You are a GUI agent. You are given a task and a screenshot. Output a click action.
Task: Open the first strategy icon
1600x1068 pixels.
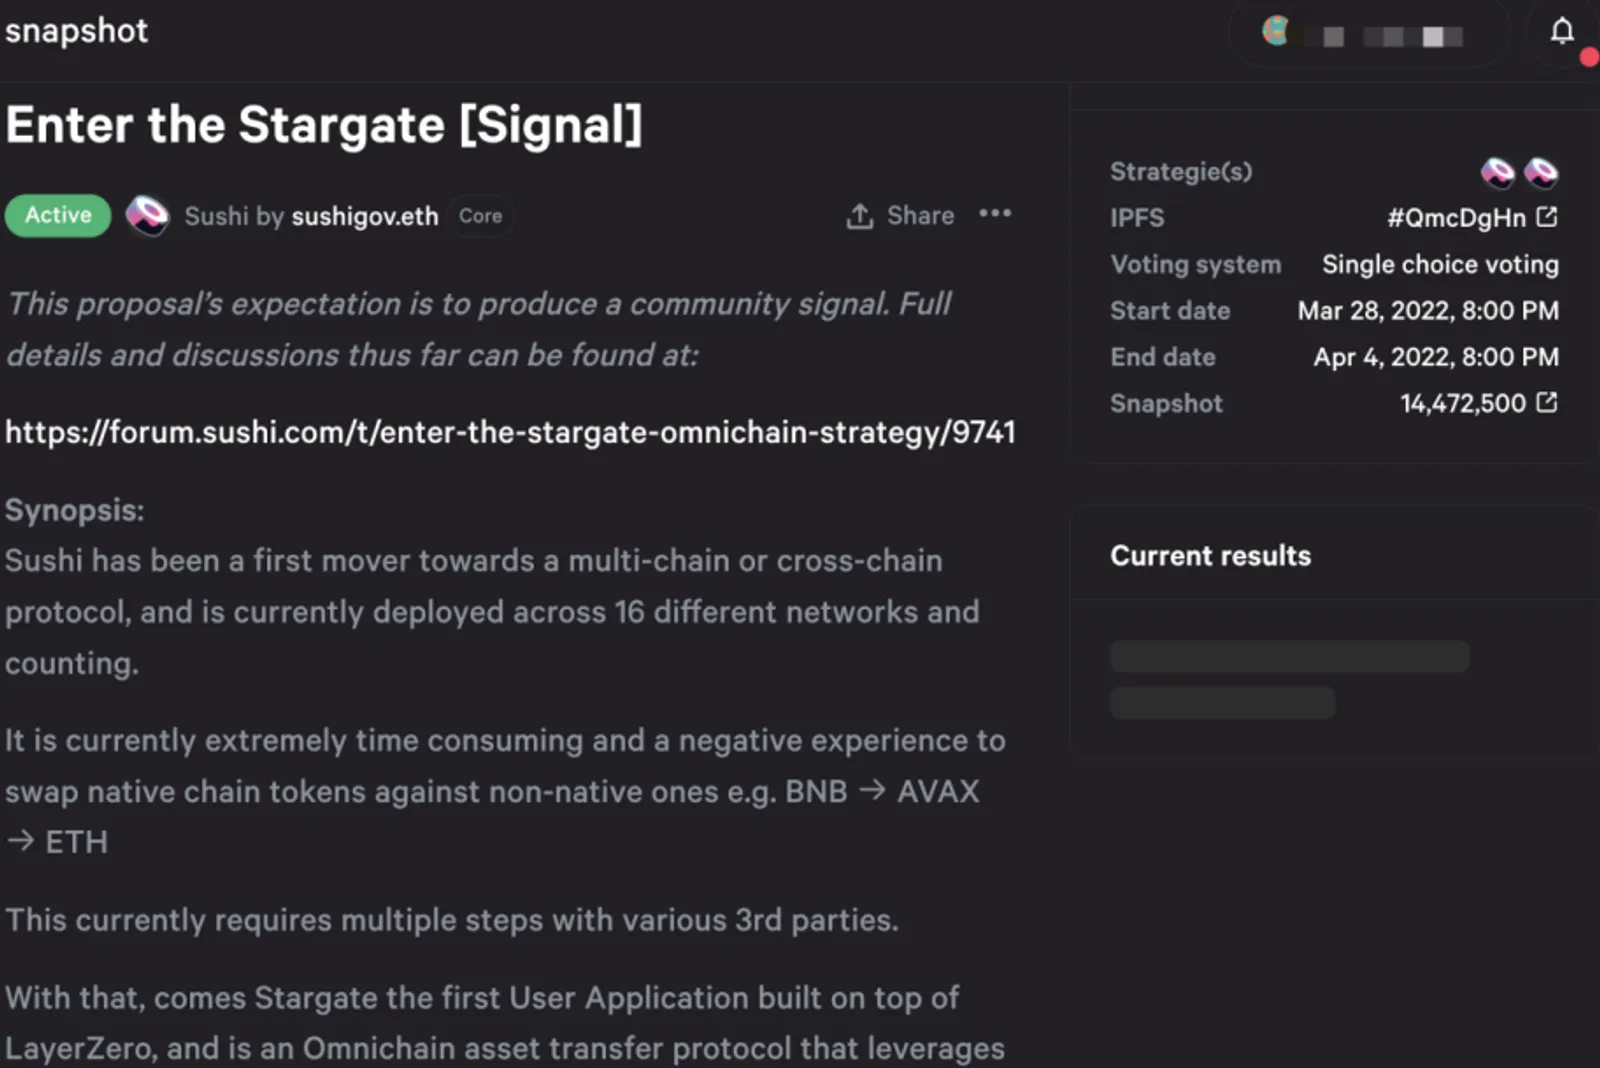[1497, 172]
